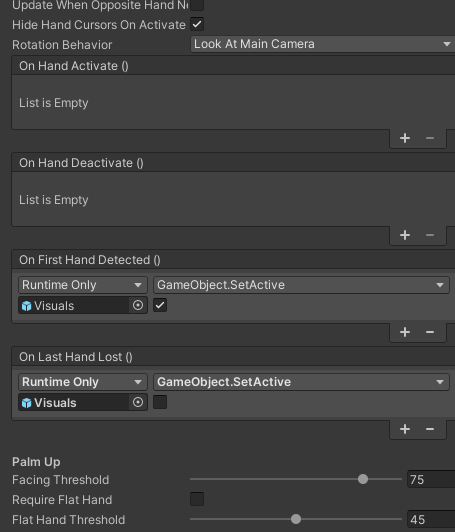
Task: Toggle Hide Hand Cursors On Activate checkbox
Action: (197, 24)
